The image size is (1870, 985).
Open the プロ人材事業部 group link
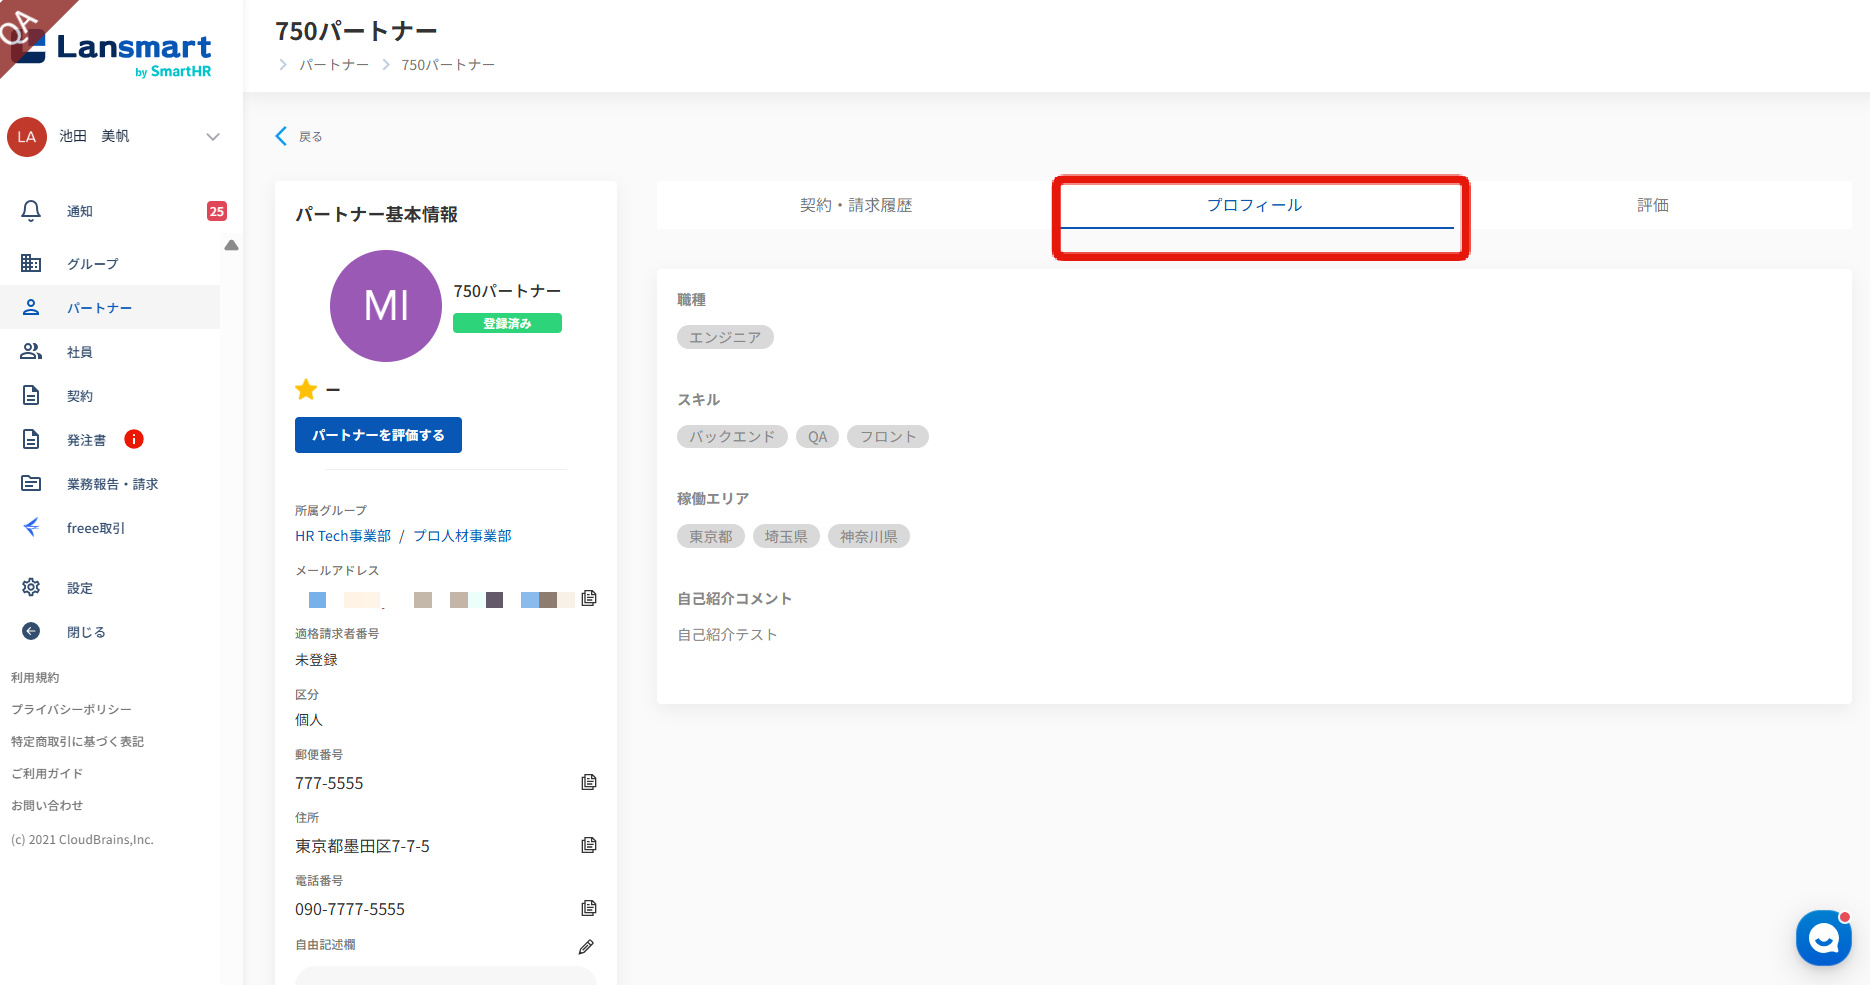pyautogui.click(x=462, y=536)
